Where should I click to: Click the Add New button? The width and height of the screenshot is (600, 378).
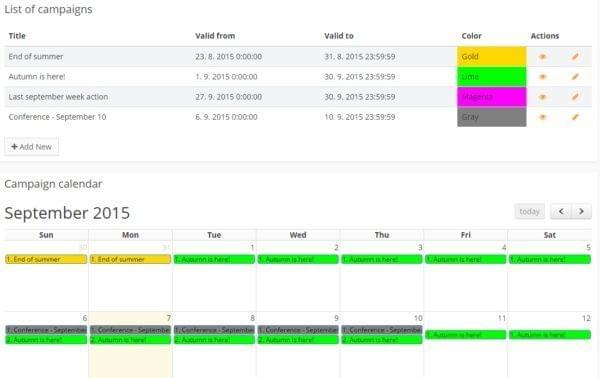(31, 147)
